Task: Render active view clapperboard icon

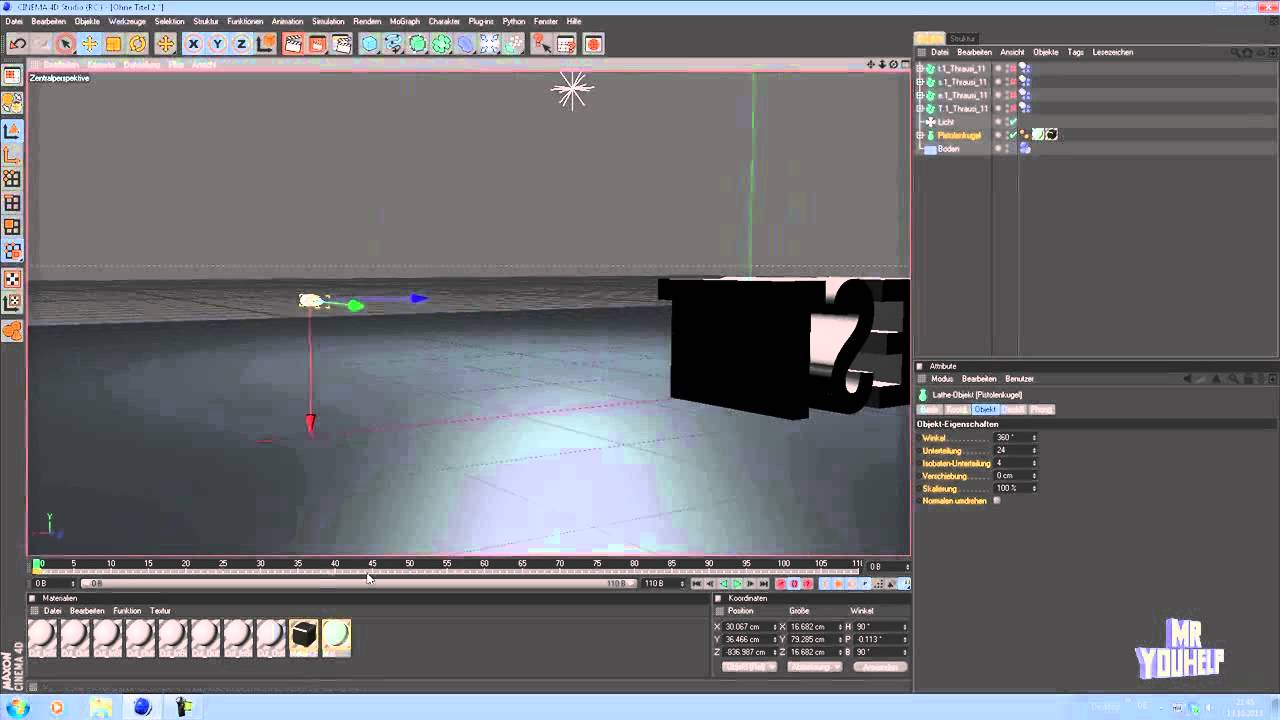Action: tap(293, 44)
